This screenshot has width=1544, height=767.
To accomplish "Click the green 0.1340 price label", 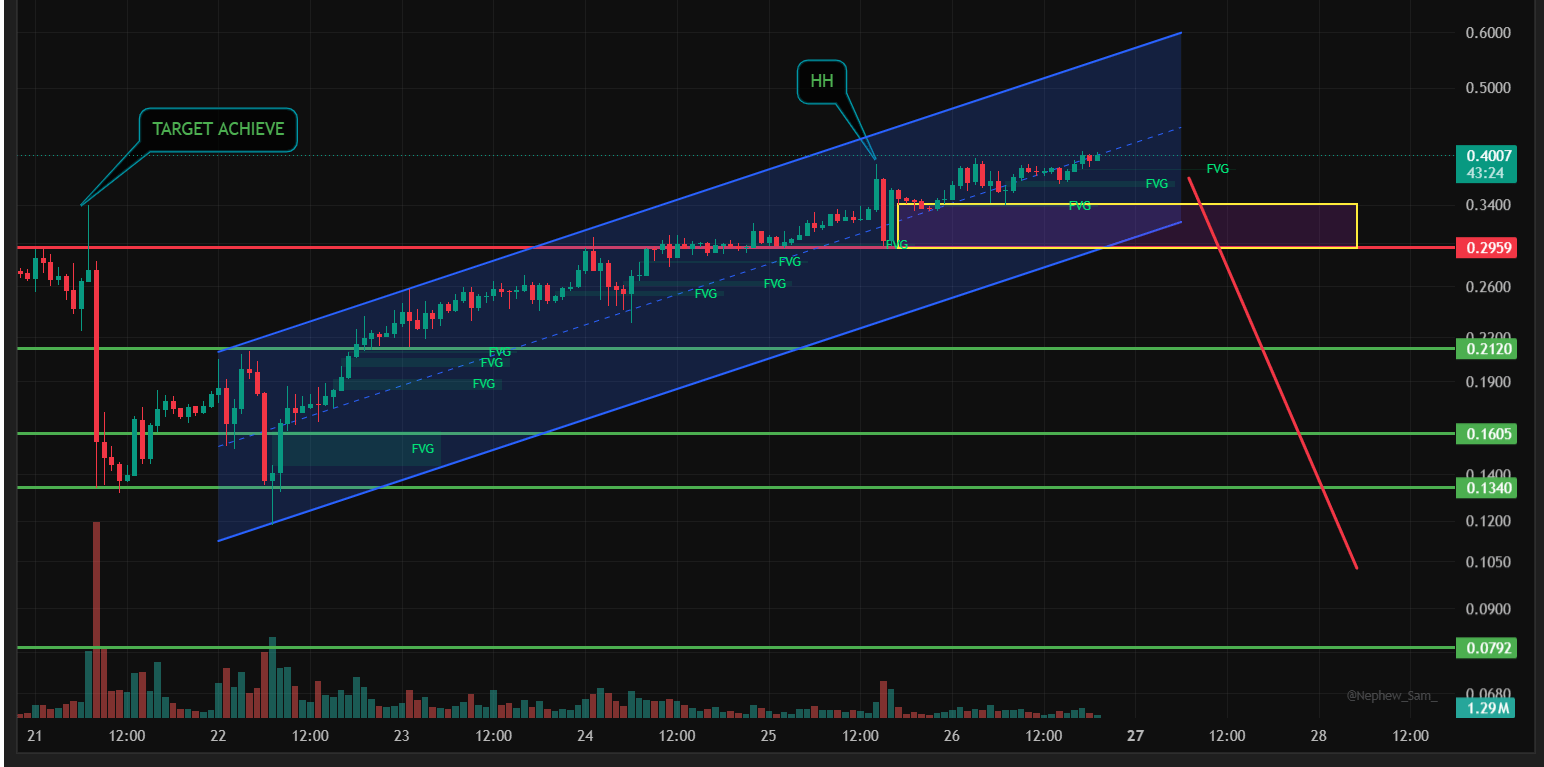I will 1487,488.
